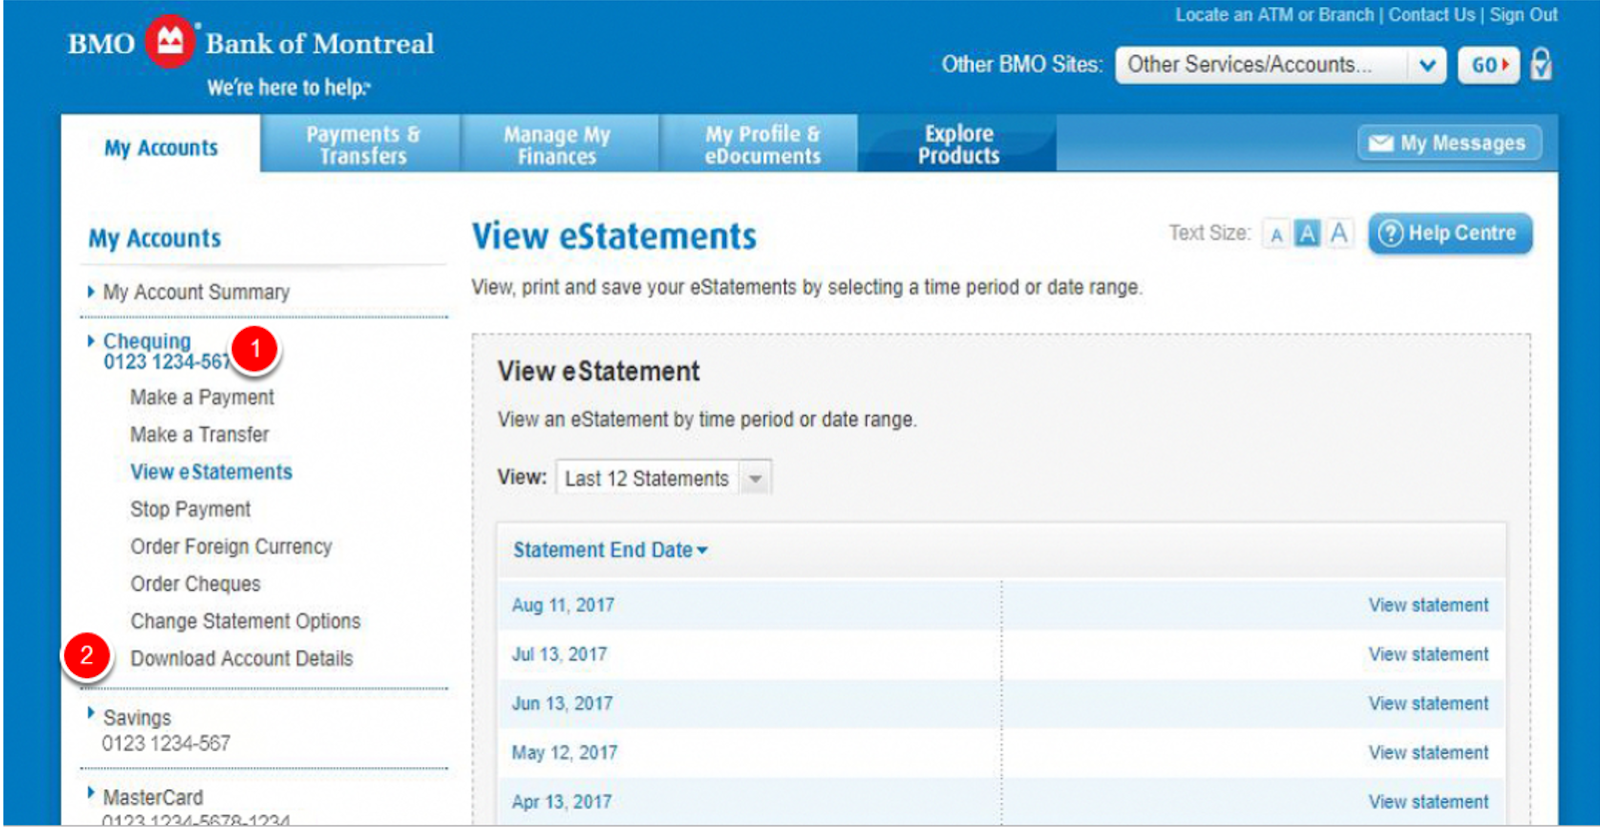Image resolution: width=1600 pixels, height=830 pixels.
Task: Click the Jul 13, 2017 date cell
Action: pyautogui.click(x=559, y=654)
